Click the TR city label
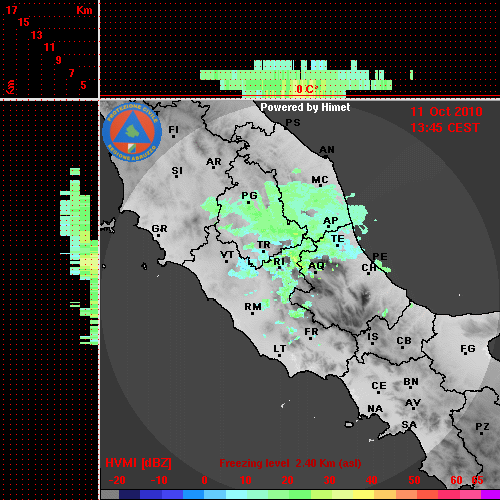The height and width of the screenshot is (500, 500). click(x=264, y=245)
